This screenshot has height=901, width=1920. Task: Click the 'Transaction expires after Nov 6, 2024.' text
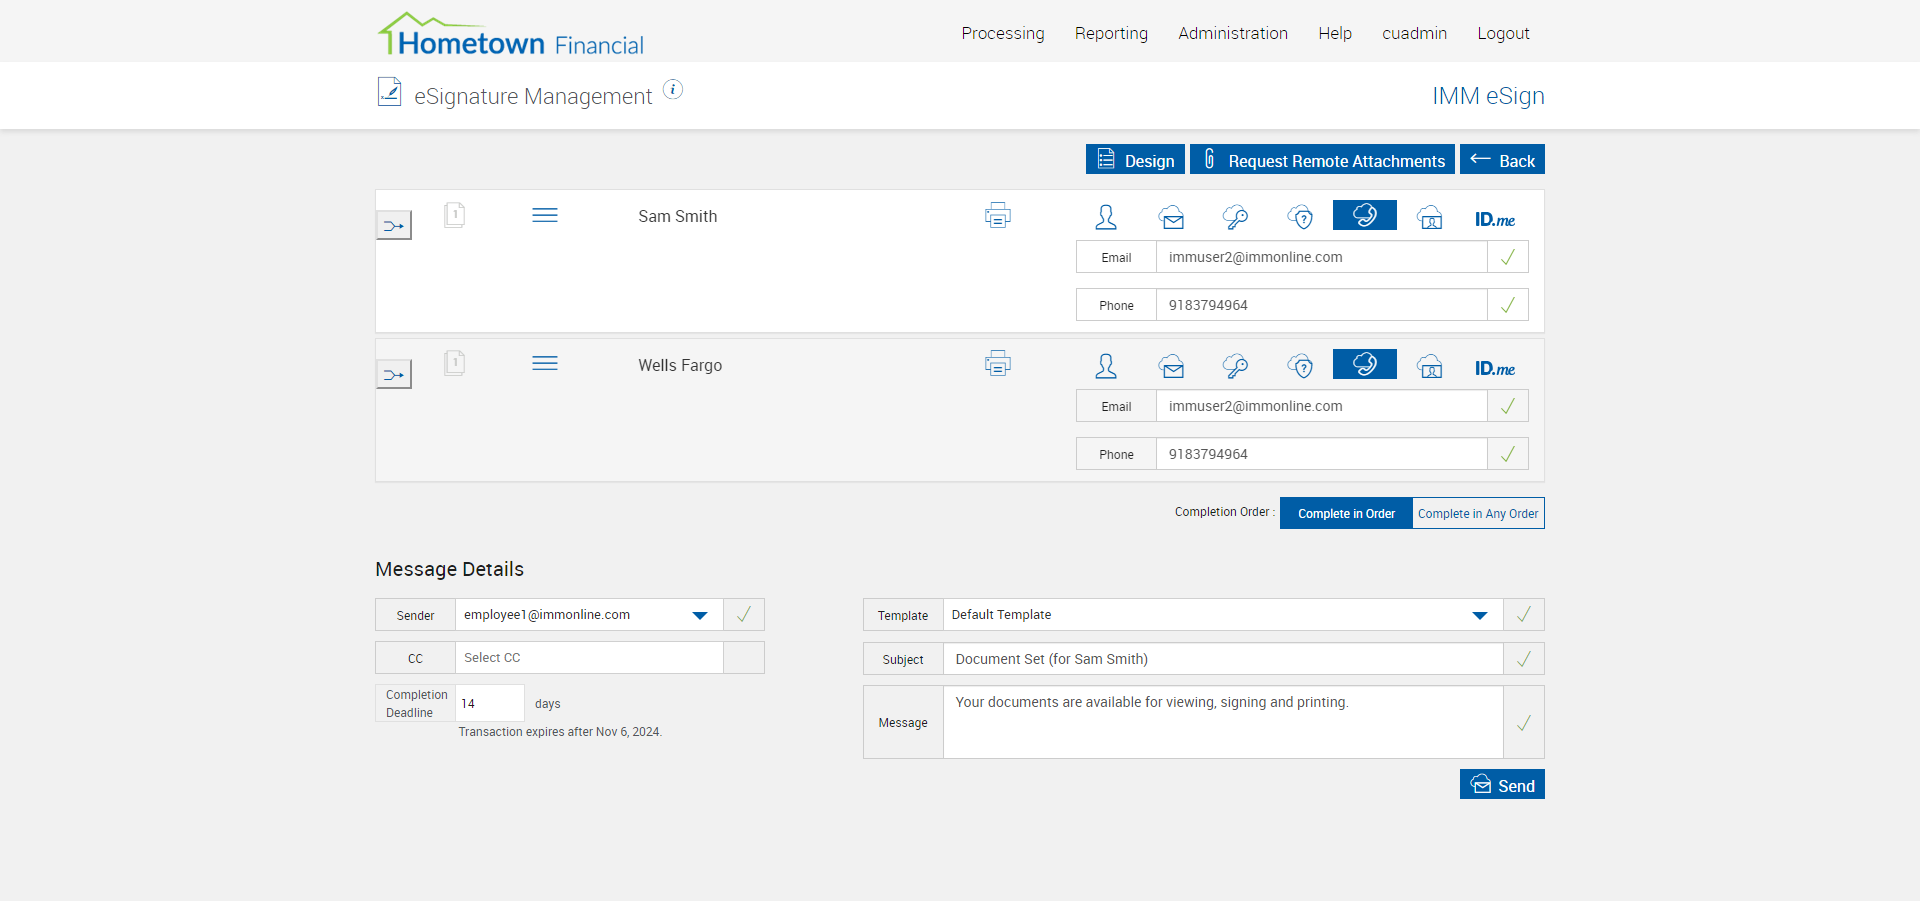560,732
